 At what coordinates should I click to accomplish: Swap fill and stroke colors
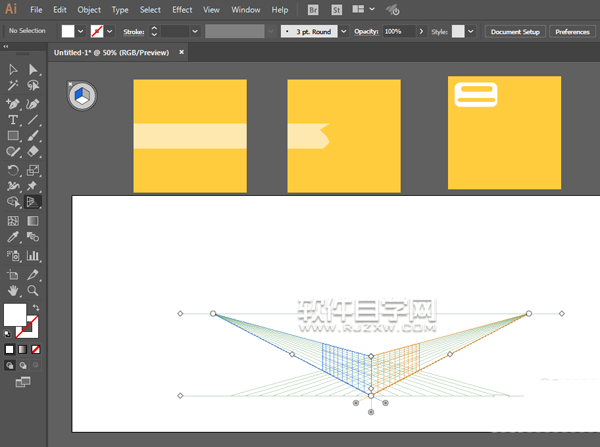(x=36, y=307)
